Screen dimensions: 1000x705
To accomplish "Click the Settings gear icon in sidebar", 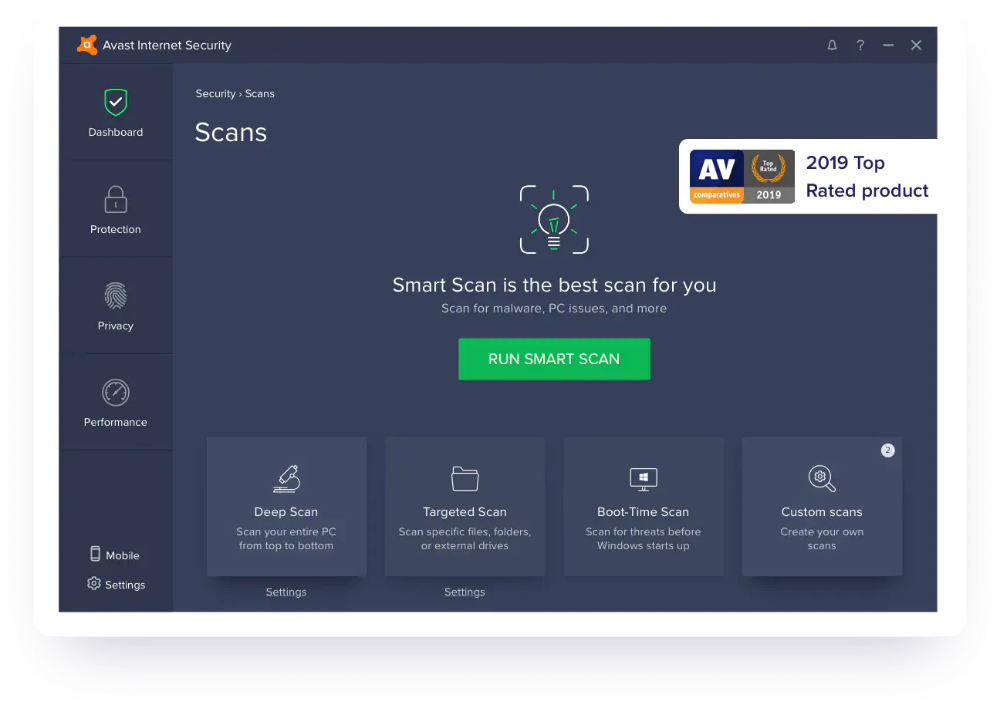I will pos(94,583).
